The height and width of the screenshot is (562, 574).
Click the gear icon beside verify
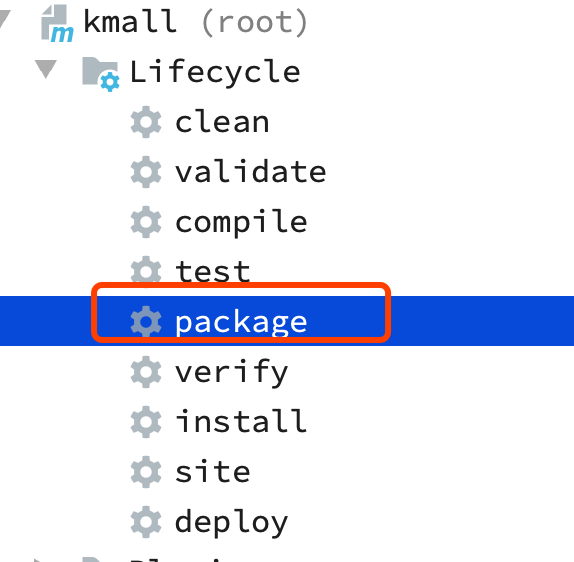(146, 372)
